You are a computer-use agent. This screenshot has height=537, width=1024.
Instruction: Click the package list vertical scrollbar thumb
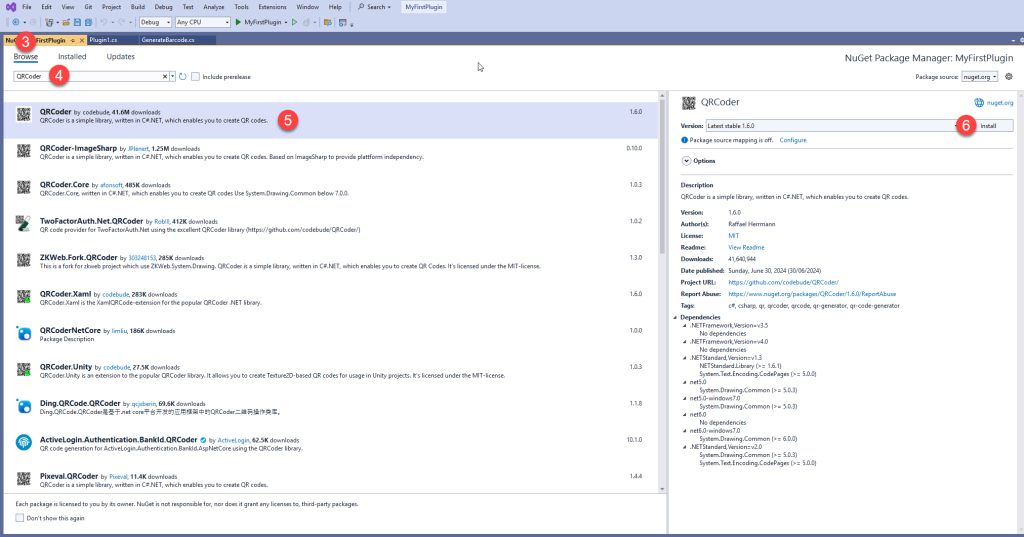click(662, 176)
